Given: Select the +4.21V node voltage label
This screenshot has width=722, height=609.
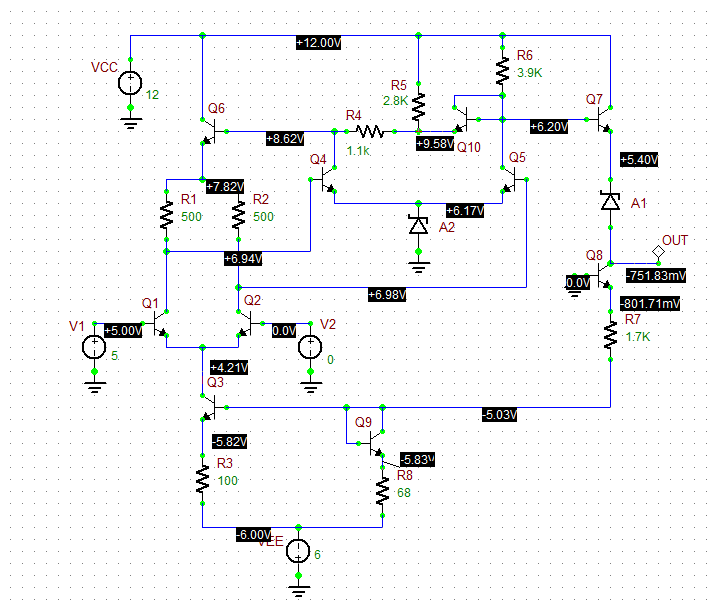Looking at the screenshot, I should [229, 368].
